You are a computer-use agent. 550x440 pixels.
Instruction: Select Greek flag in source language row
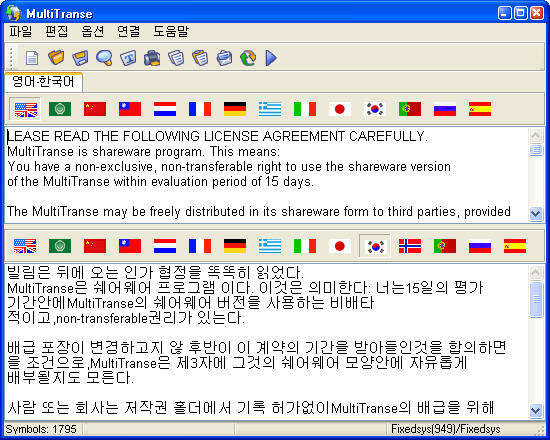coord(270,109)
